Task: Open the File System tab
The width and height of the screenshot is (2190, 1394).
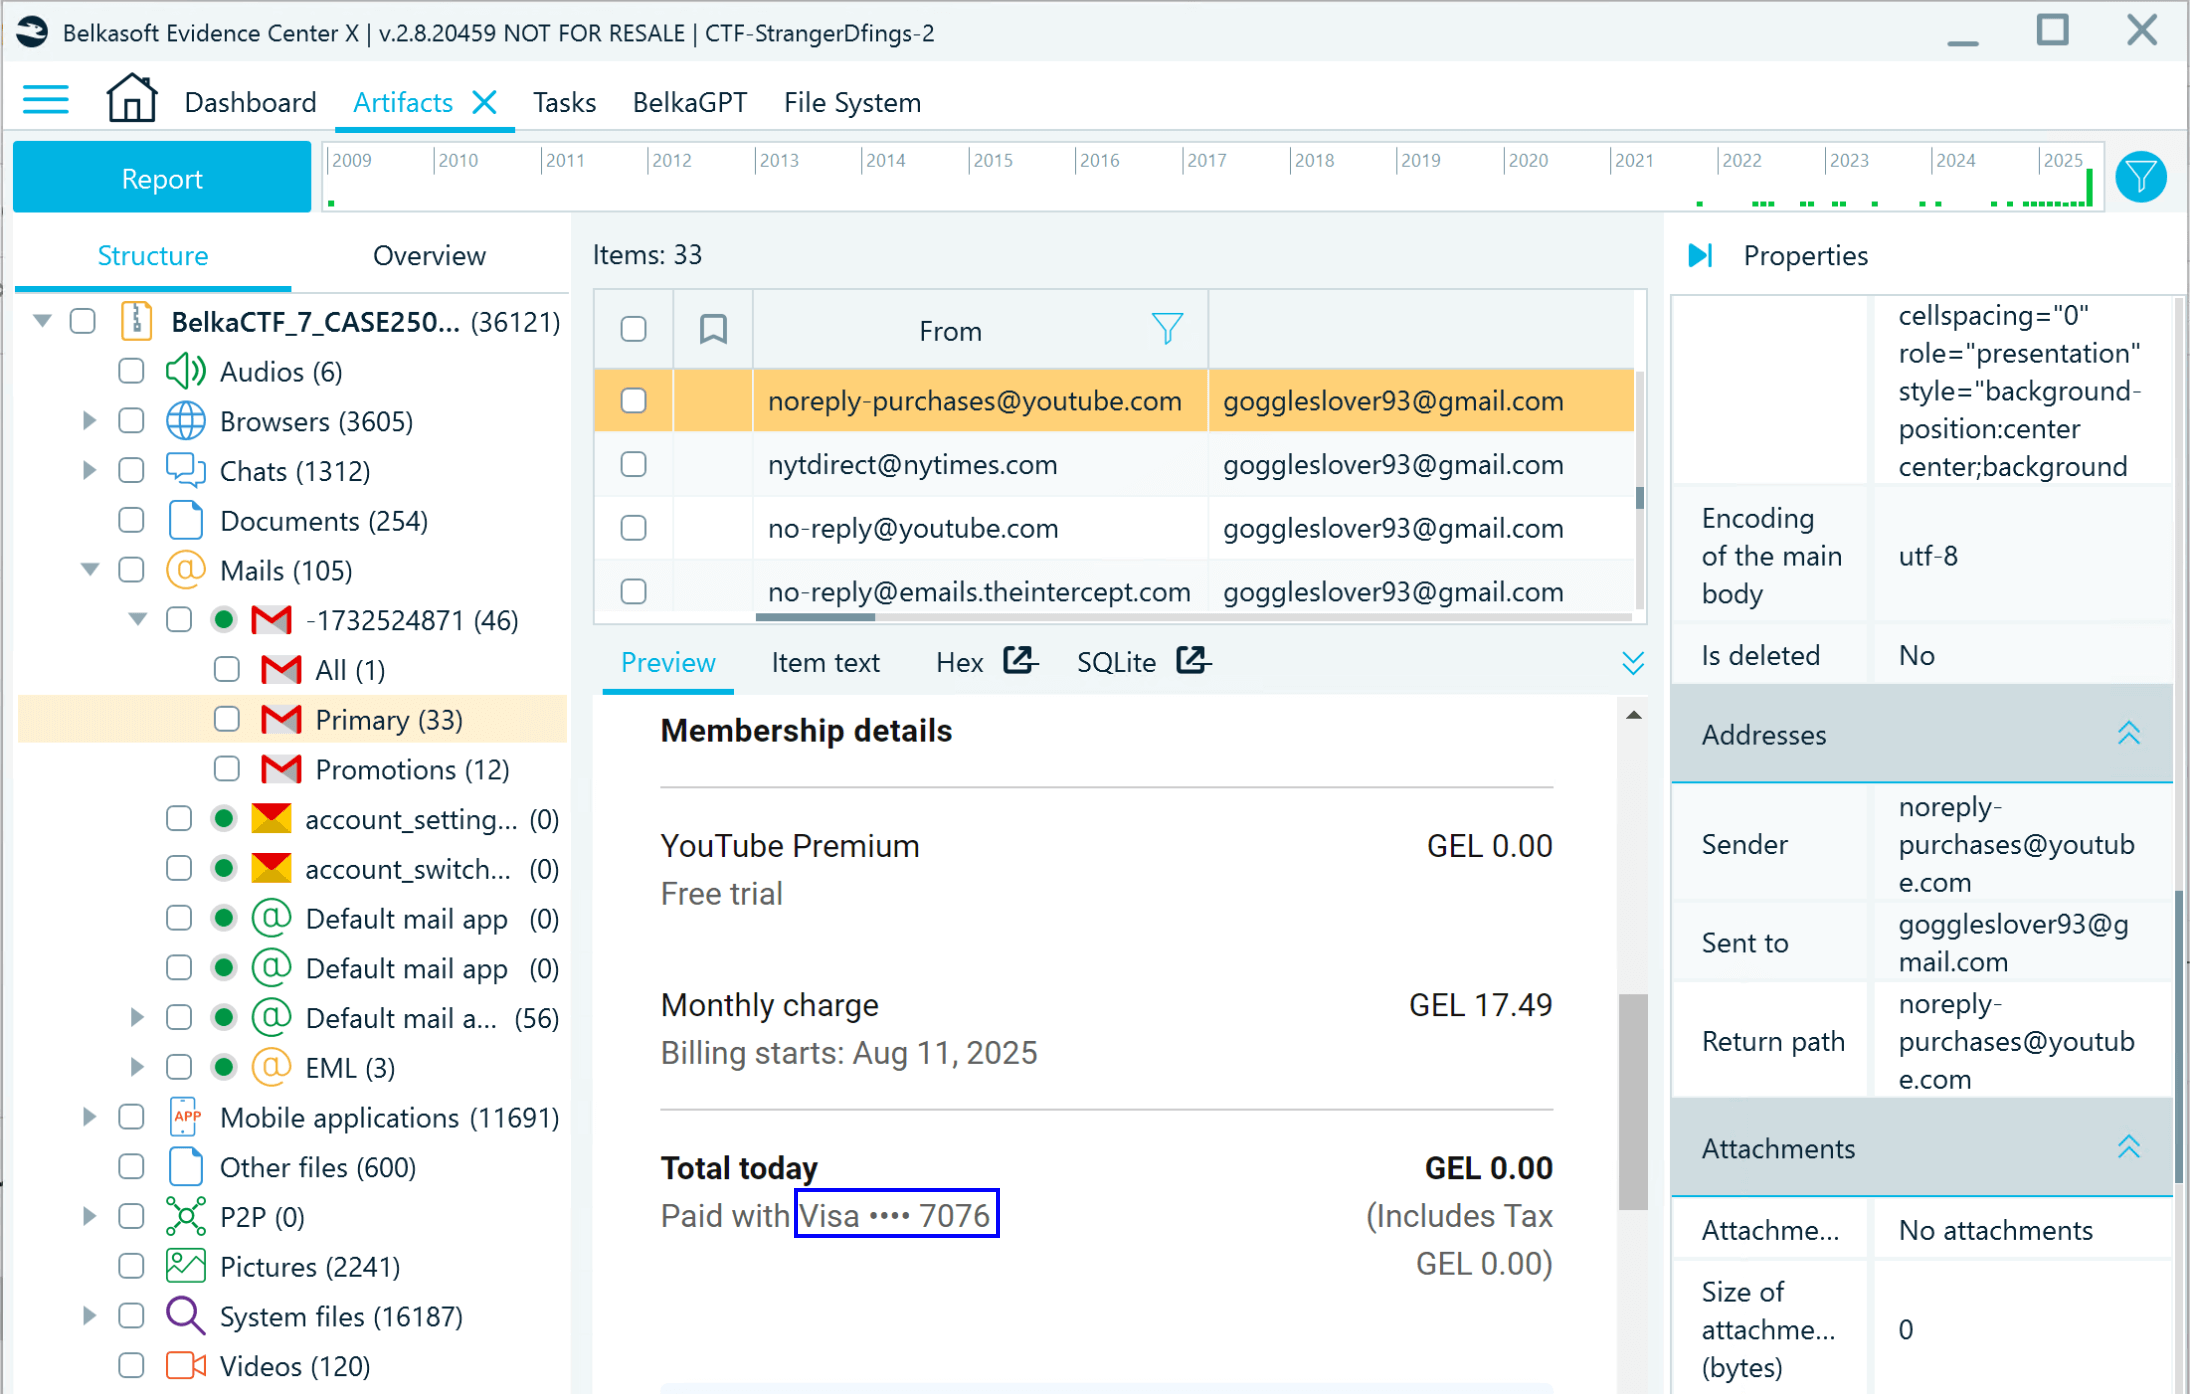Action: click(x=852, y=102)
